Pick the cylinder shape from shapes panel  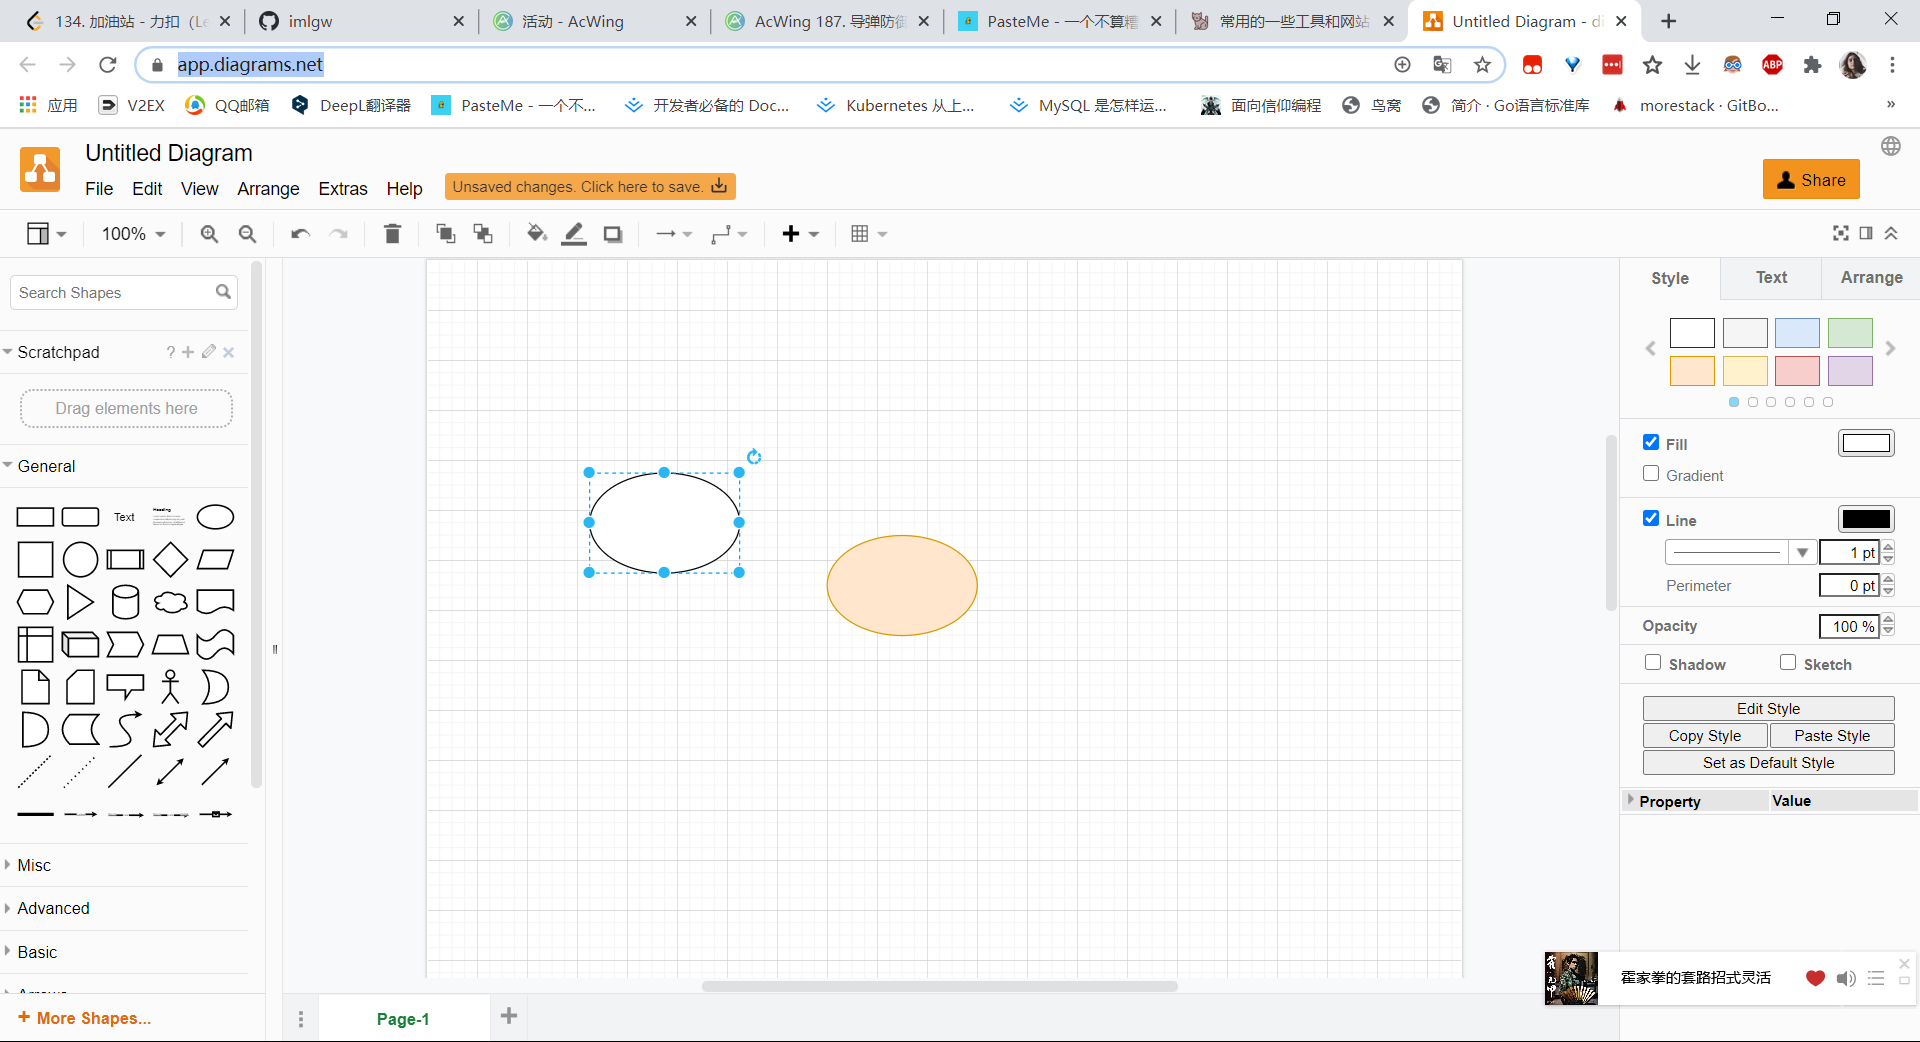click(125, 602)
